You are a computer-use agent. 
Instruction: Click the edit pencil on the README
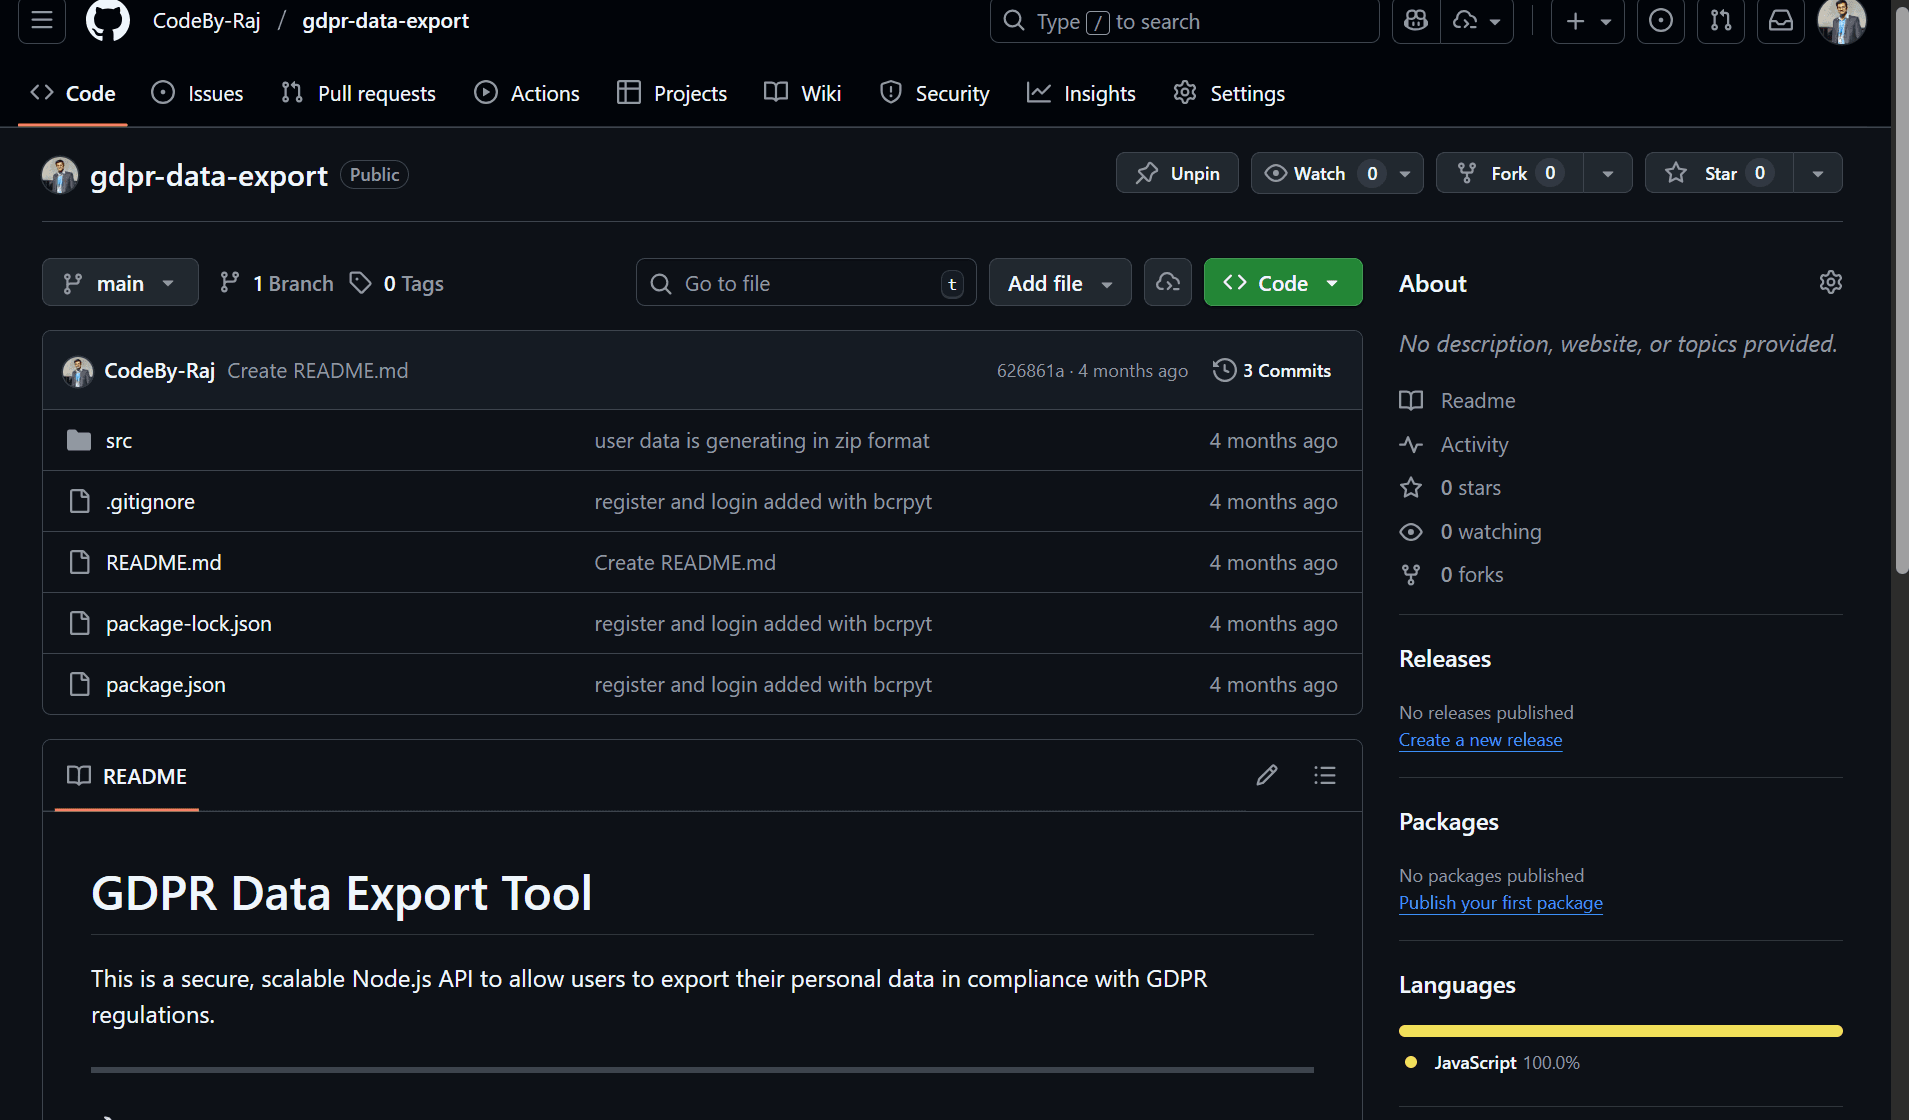pyautogui.click(x=1266, y=775)
